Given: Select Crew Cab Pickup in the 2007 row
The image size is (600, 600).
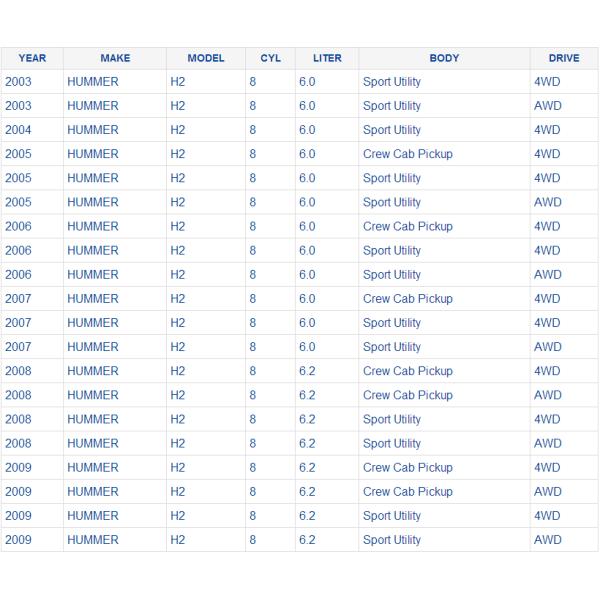Looking at the screenshot, I should click(407, 299).
